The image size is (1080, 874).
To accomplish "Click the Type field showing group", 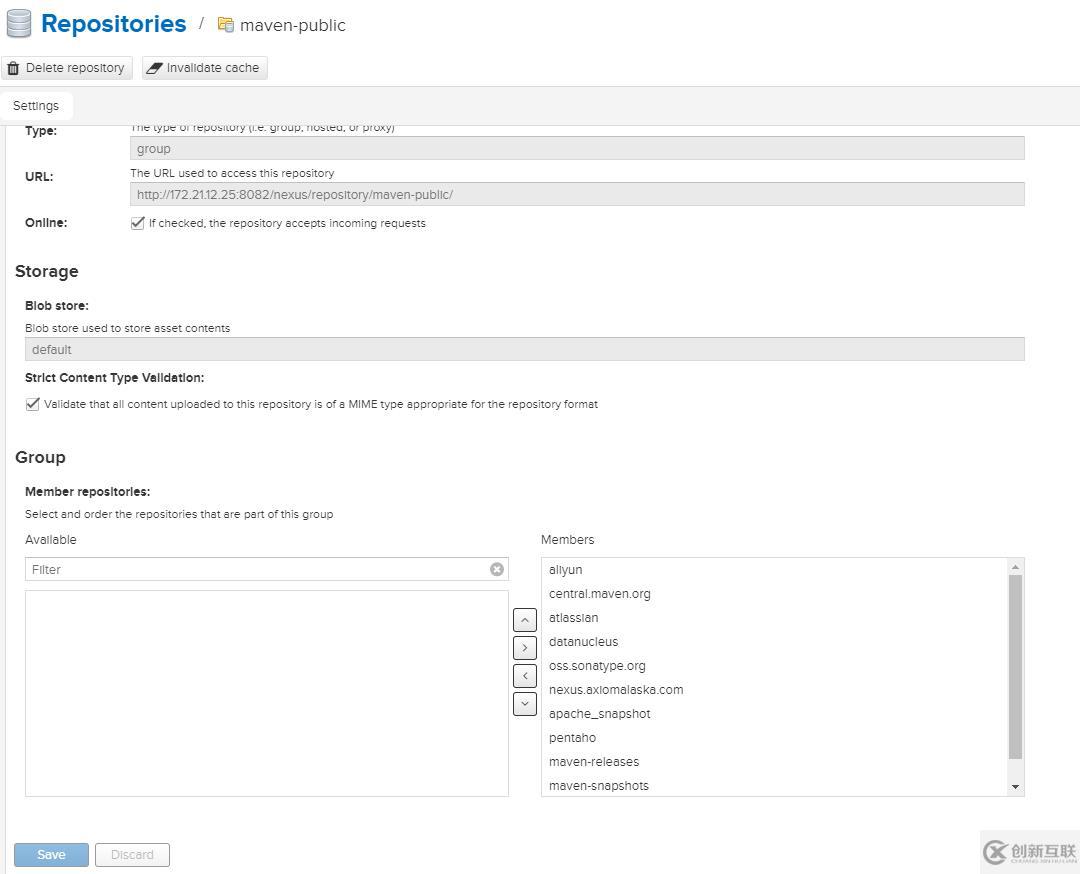I will pyautogui.click(x=577, y=148).
